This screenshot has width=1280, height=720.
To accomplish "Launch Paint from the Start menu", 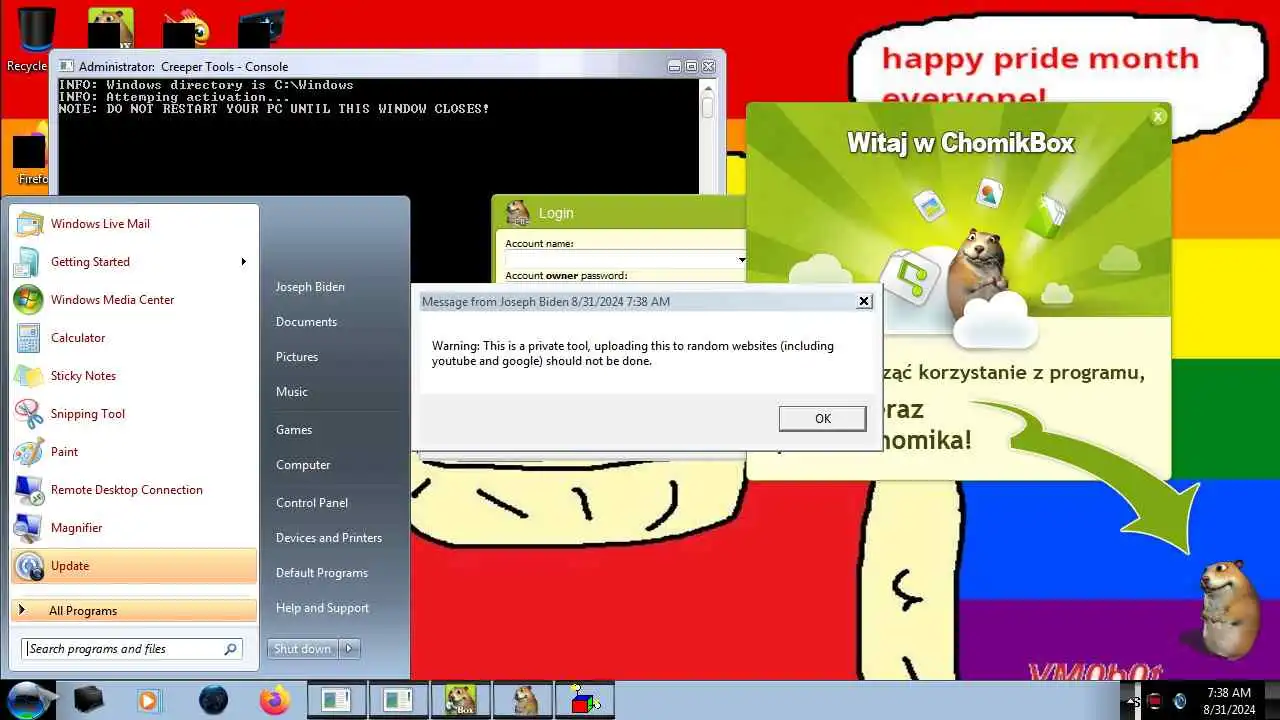I will coord(134,452).
